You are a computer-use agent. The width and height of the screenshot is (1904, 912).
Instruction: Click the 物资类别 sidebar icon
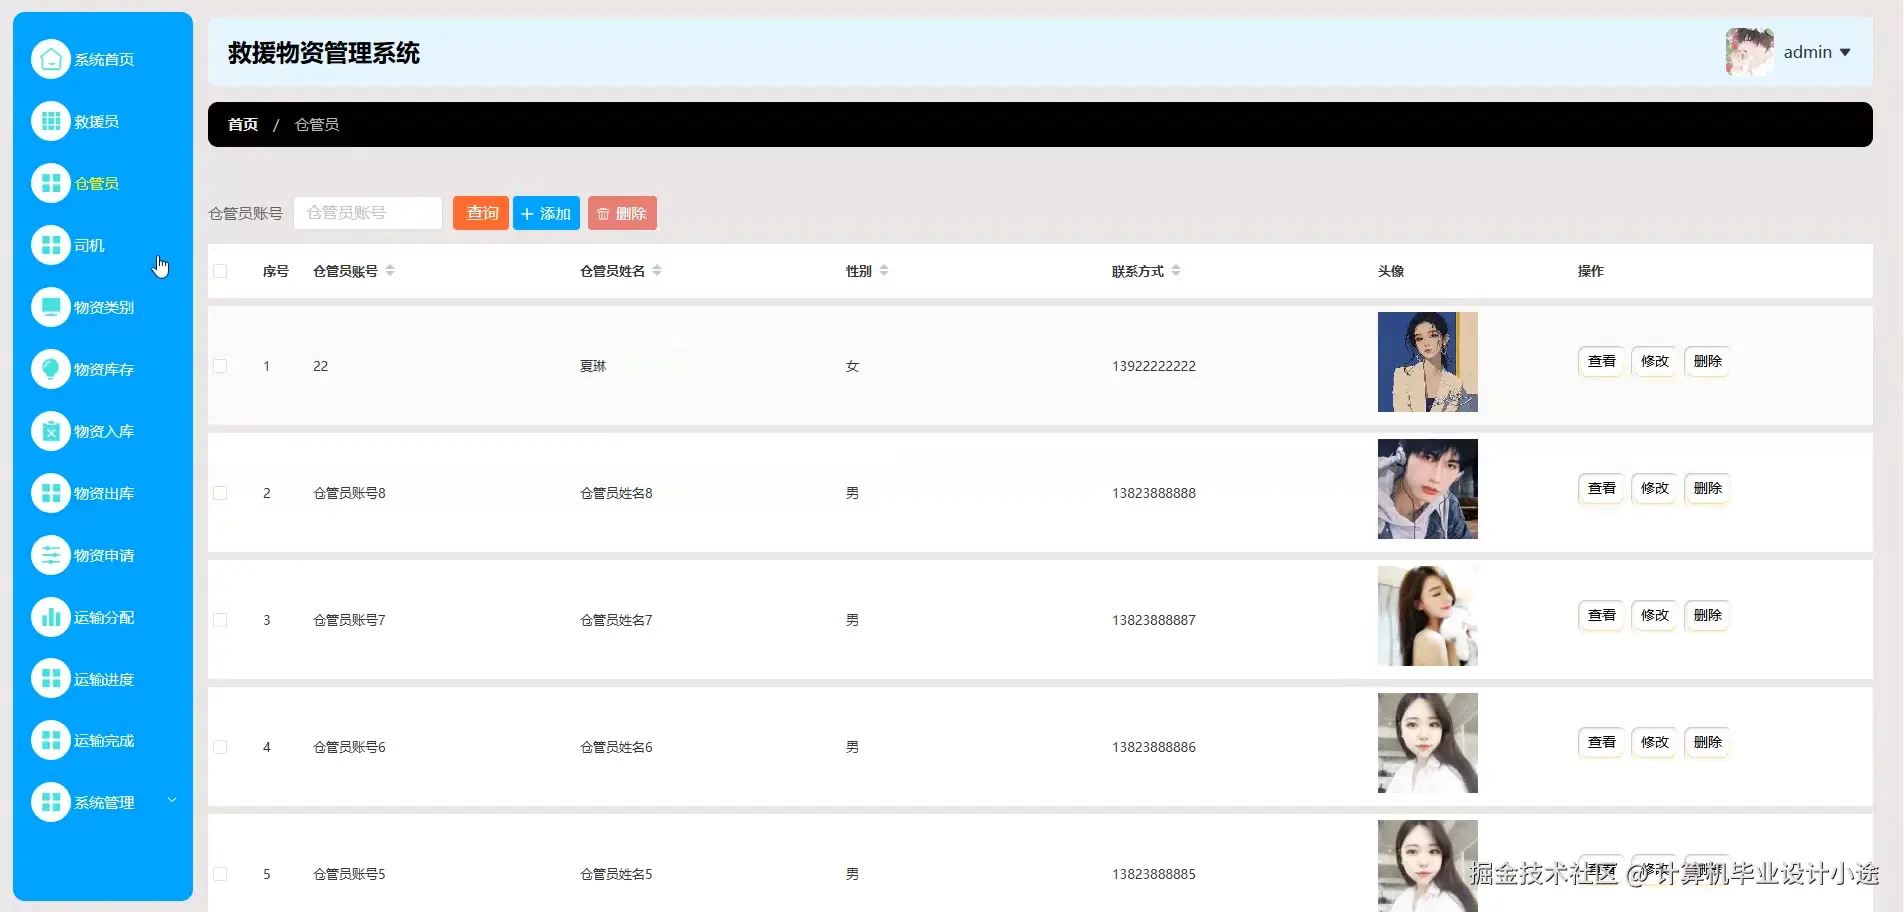click(x=51, y=307)
